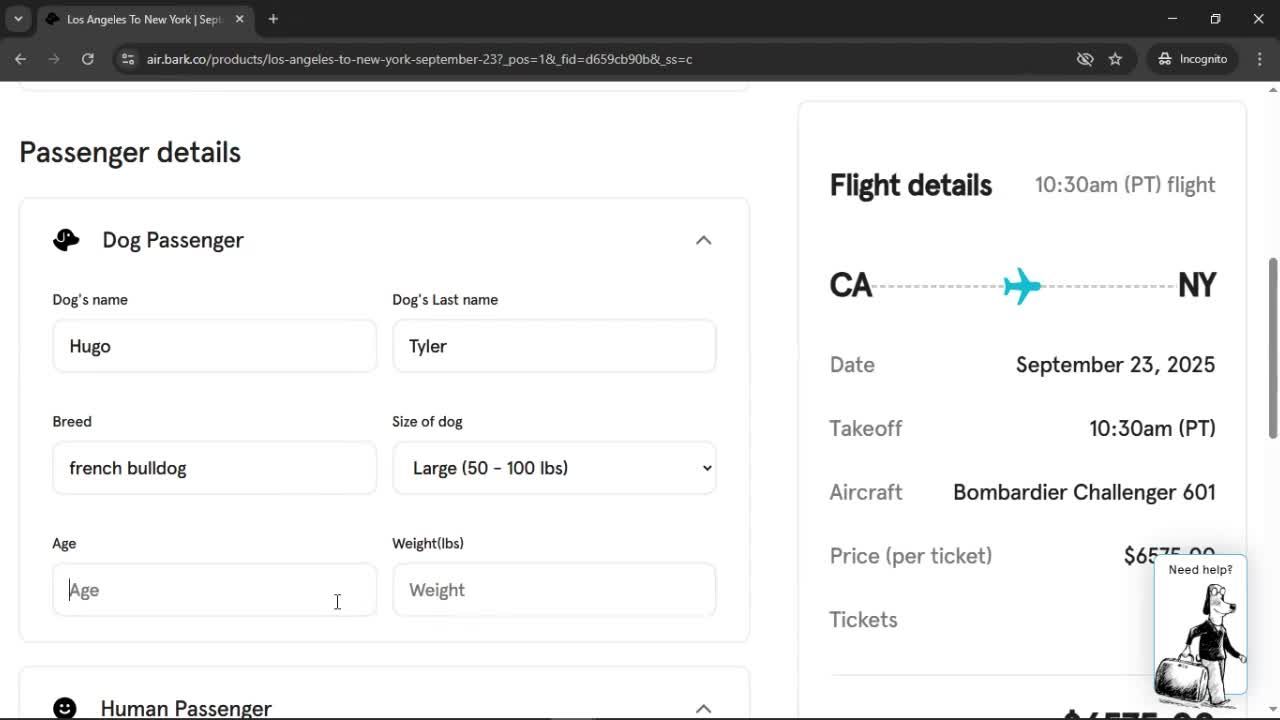Collapse the Dog Passenger section chevron
The image size is (1280, 720).
(704, 240)
